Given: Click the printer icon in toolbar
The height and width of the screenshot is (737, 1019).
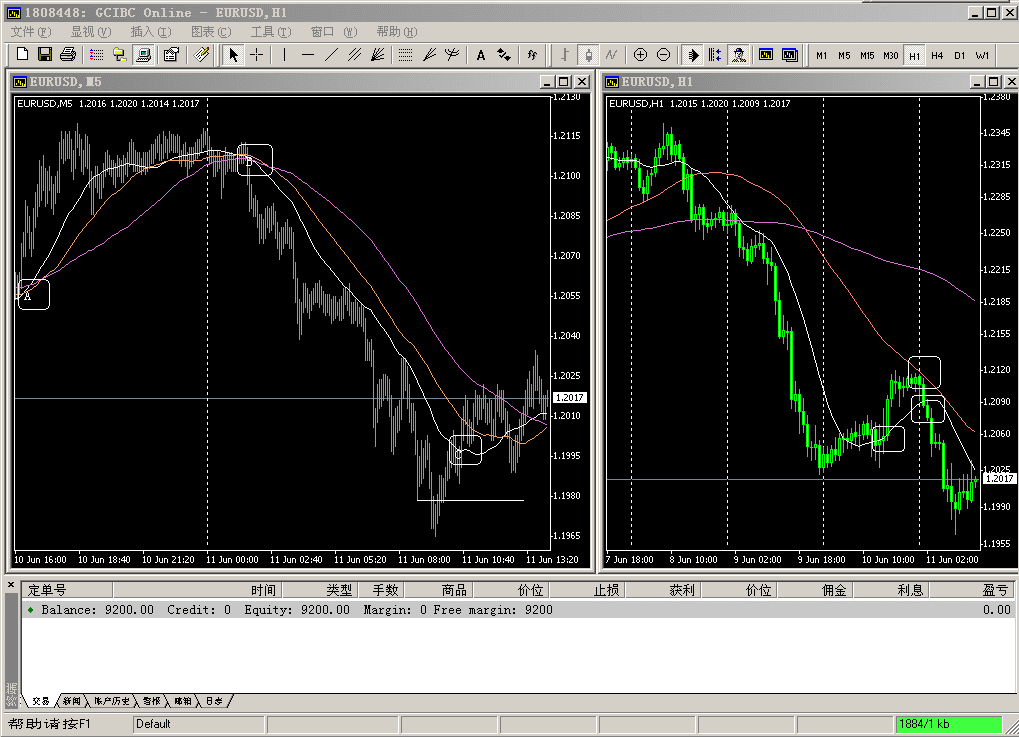Looking at the screenshot, I should 67,55.
